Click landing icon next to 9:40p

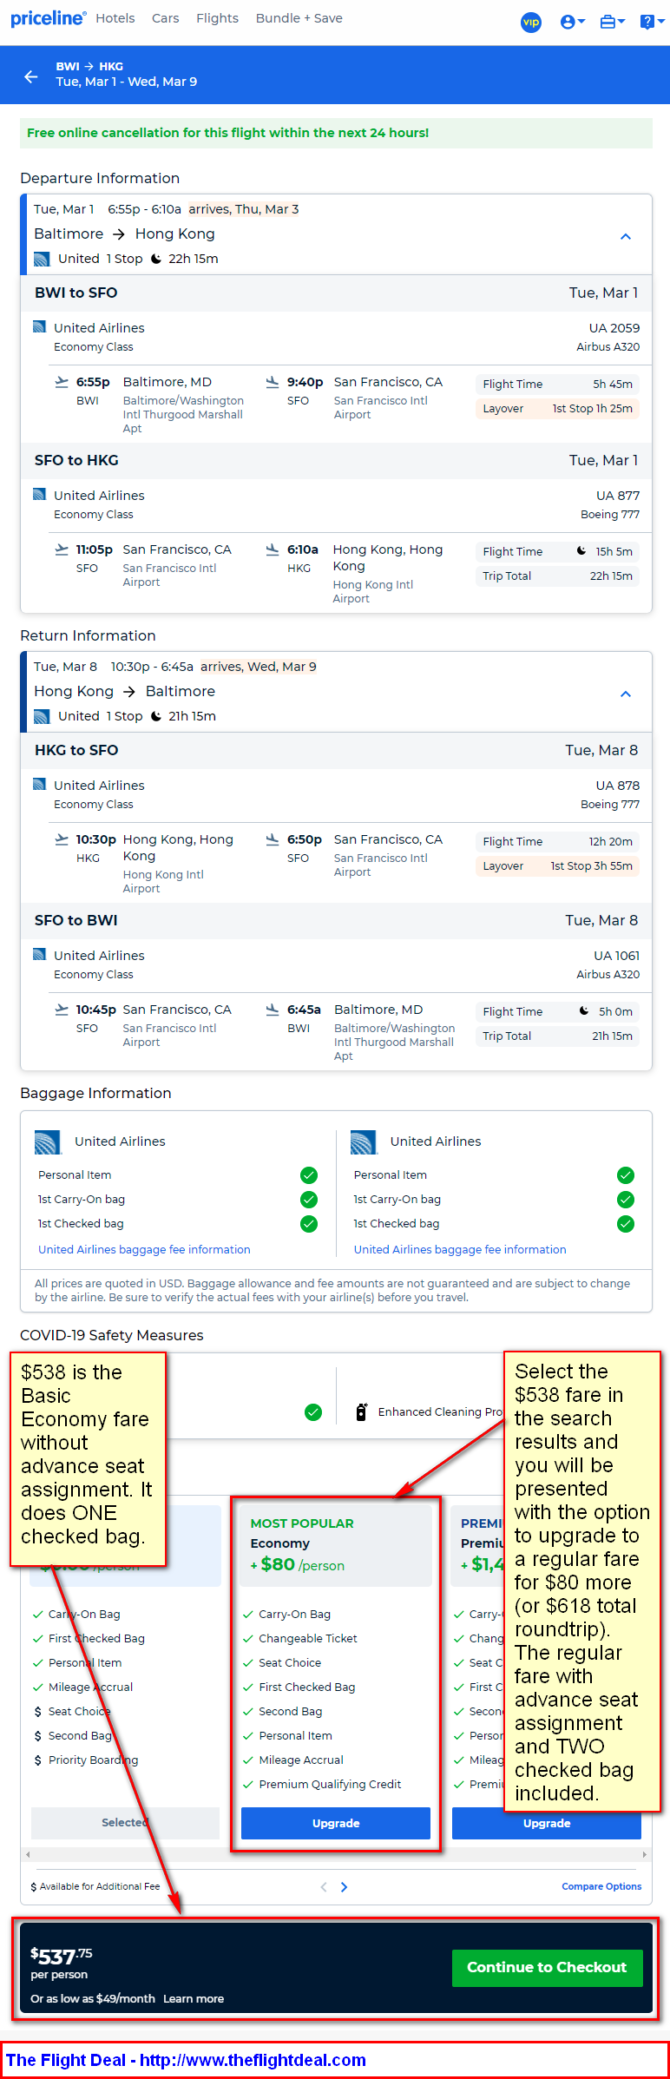pyautogui.click(x=272, y=382)
